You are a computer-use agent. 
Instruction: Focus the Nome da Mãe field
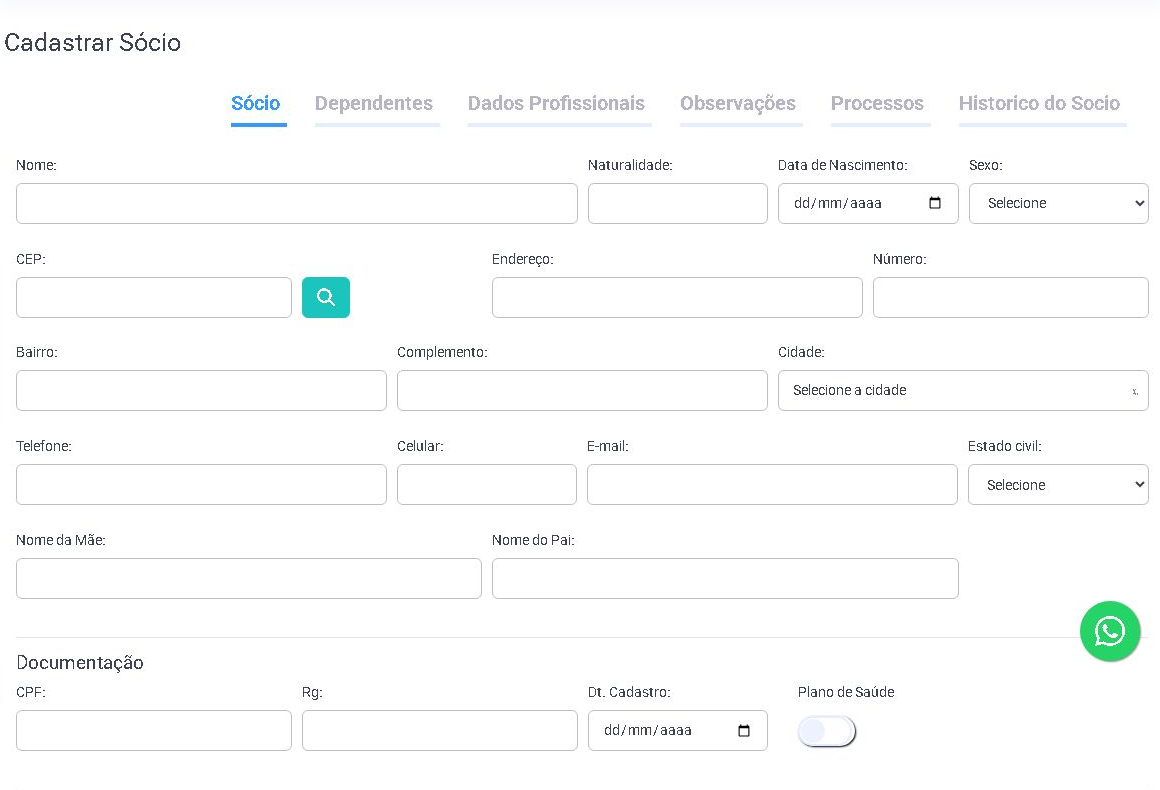click(249, 578)
